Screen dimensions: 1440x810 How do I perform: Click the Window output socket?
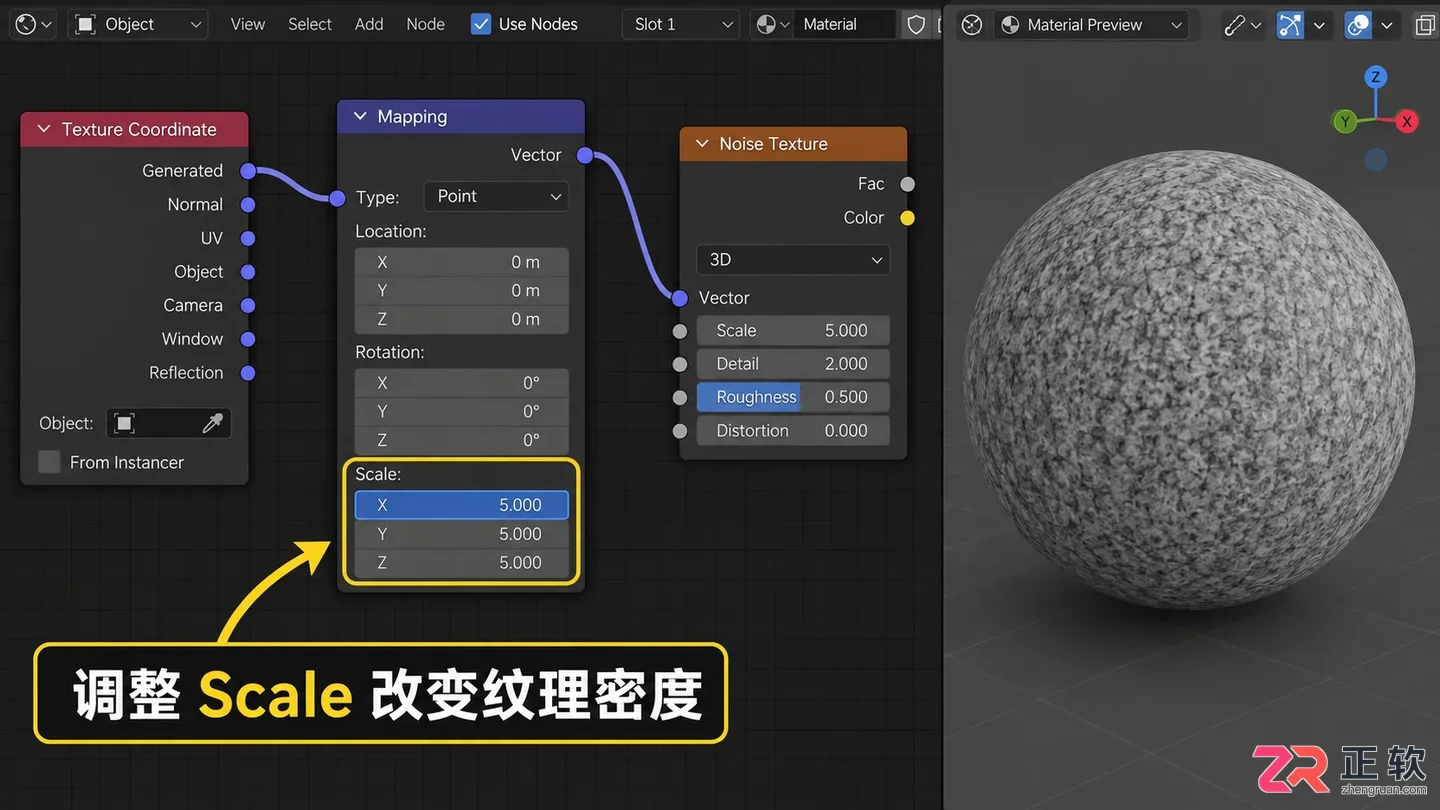[x=248, y=339]
